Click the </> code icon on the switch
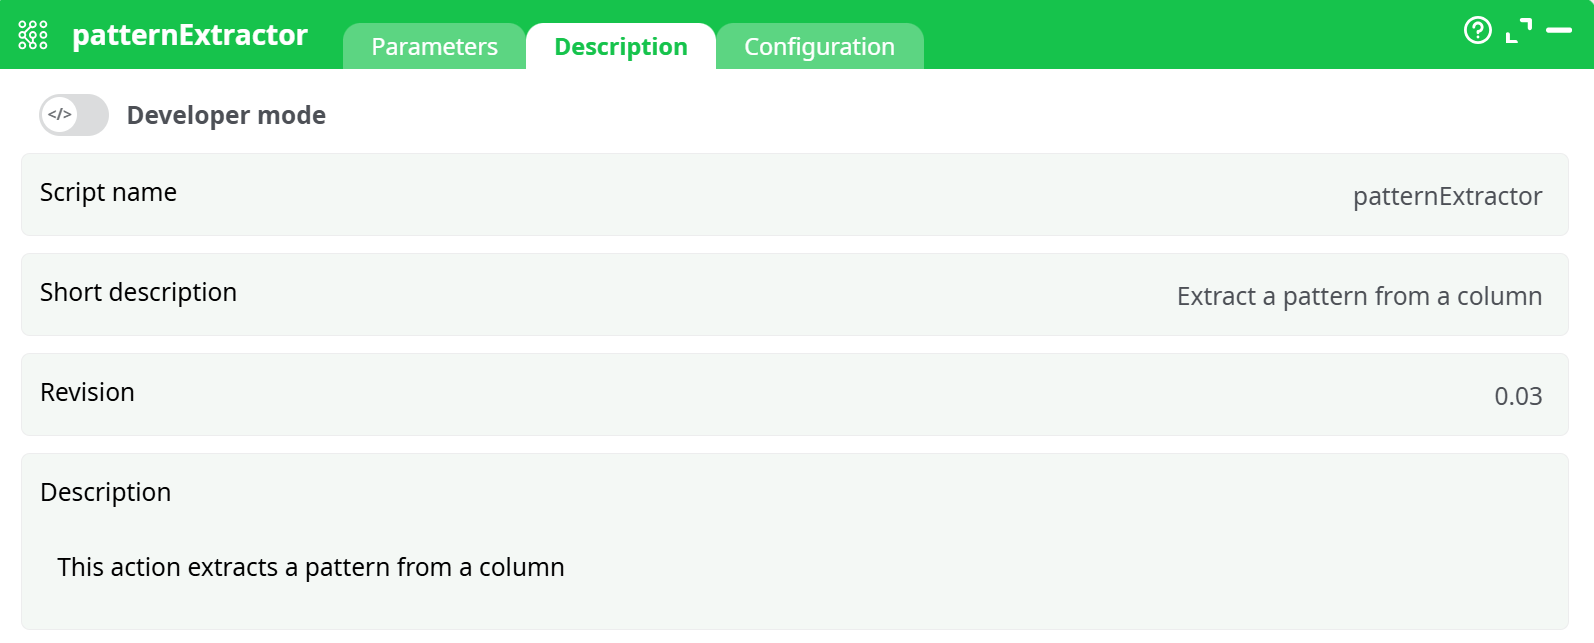The width and height of the screenshot is (1594, 643). click(x=58, y=114)
